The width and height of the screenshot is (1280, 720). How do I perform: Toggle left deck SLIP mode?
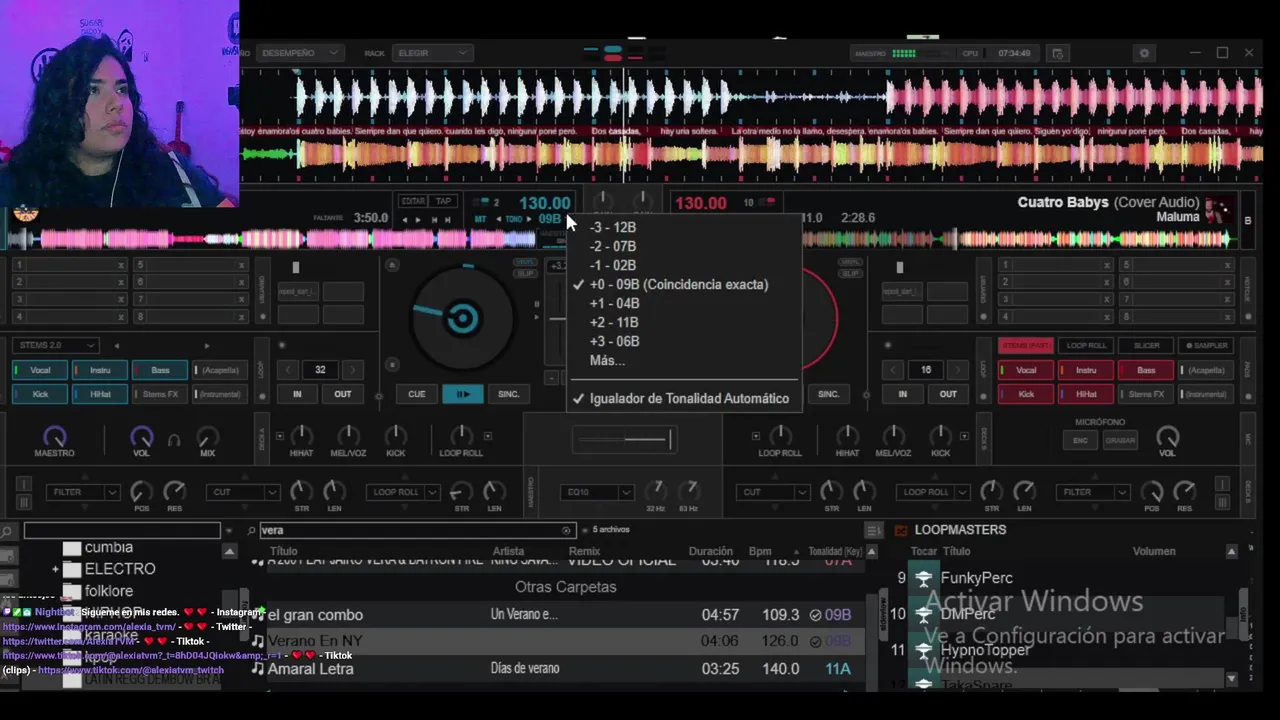click(525, 274)
